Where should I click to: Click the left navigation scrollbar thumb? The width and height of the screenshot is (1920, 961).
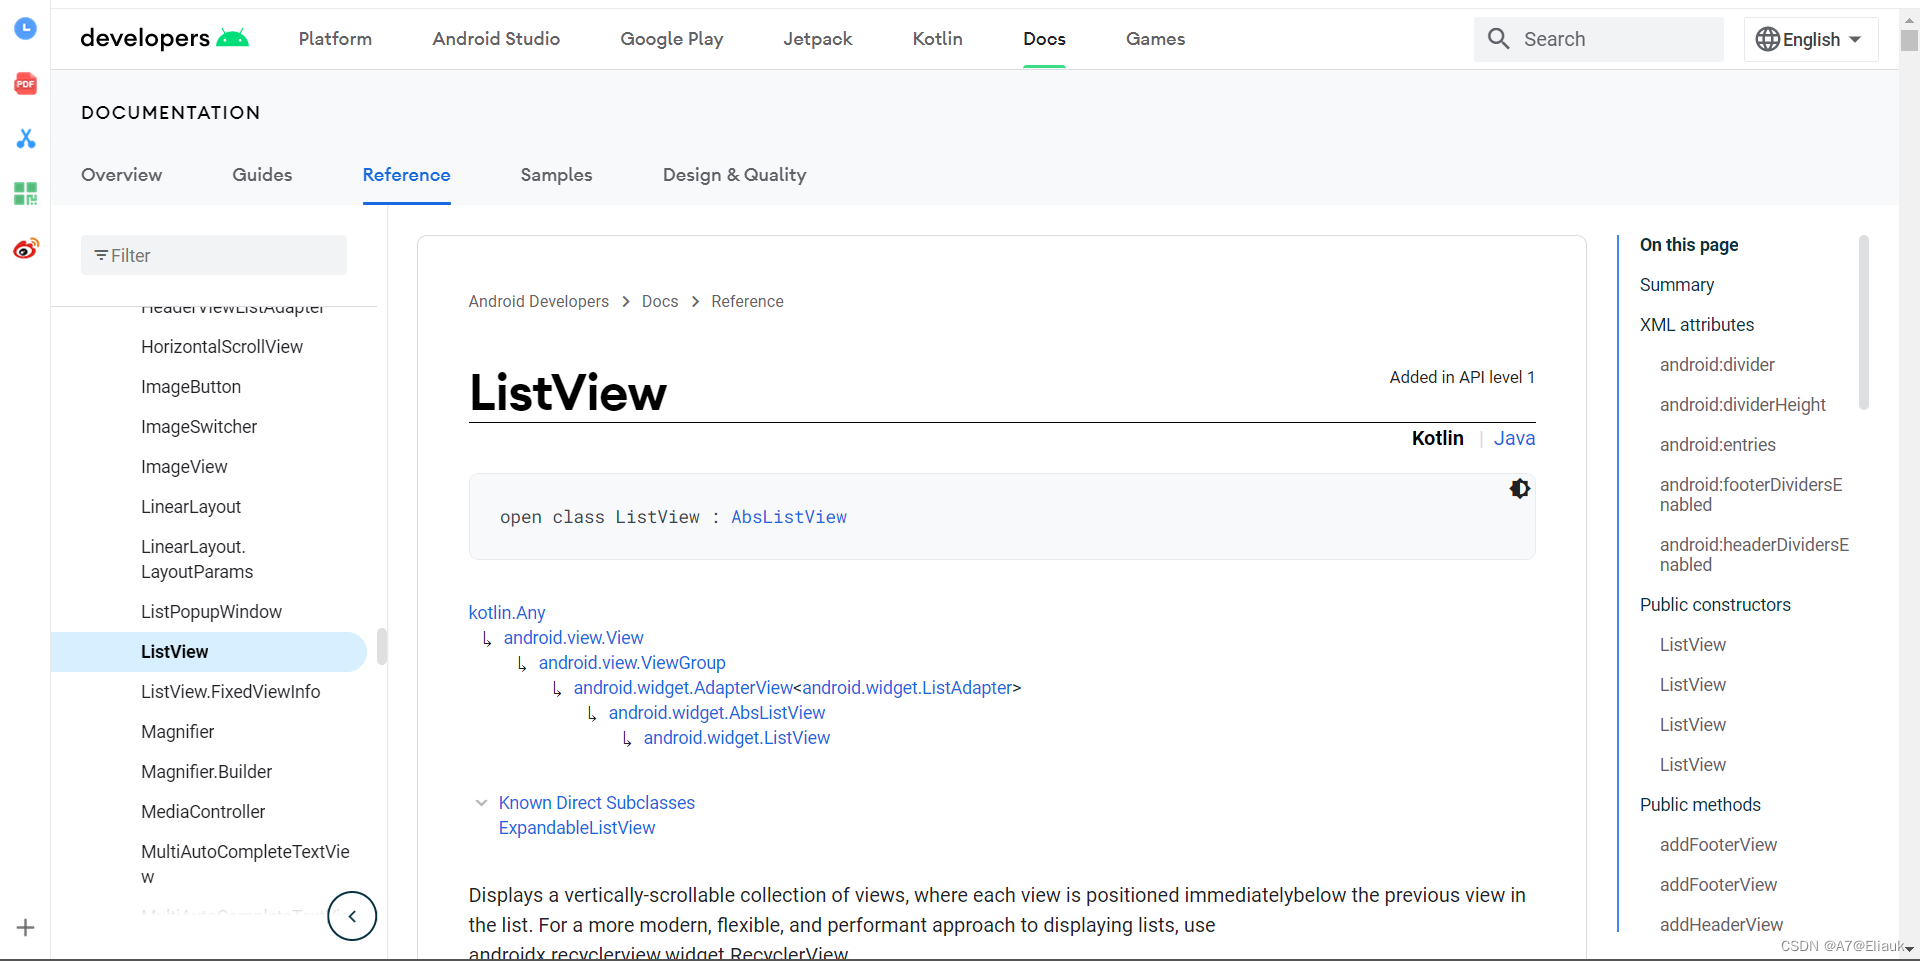(x=382, y=646)
